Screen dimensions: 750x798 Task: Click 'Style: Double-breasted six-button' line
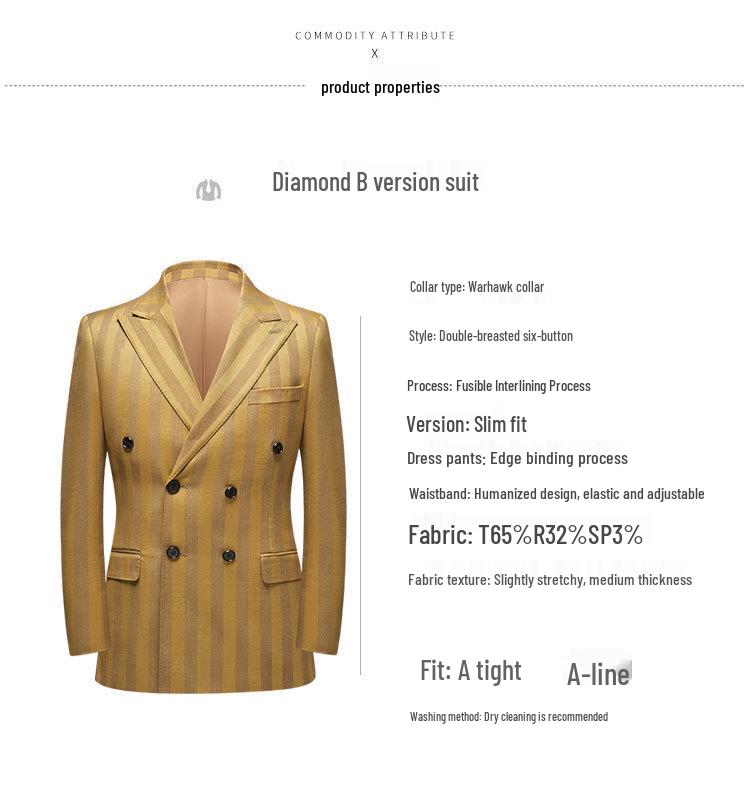click(491, 336)
